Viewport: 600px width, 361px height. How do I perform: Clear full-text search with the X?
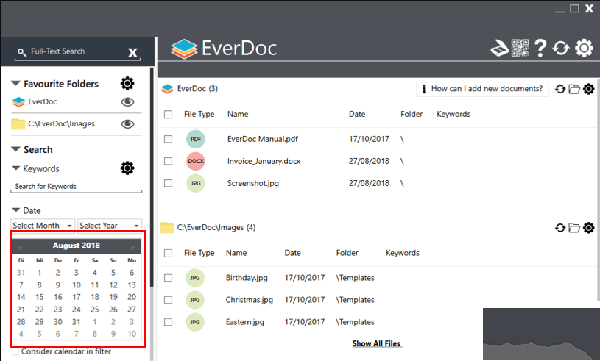tap(133, 52)
